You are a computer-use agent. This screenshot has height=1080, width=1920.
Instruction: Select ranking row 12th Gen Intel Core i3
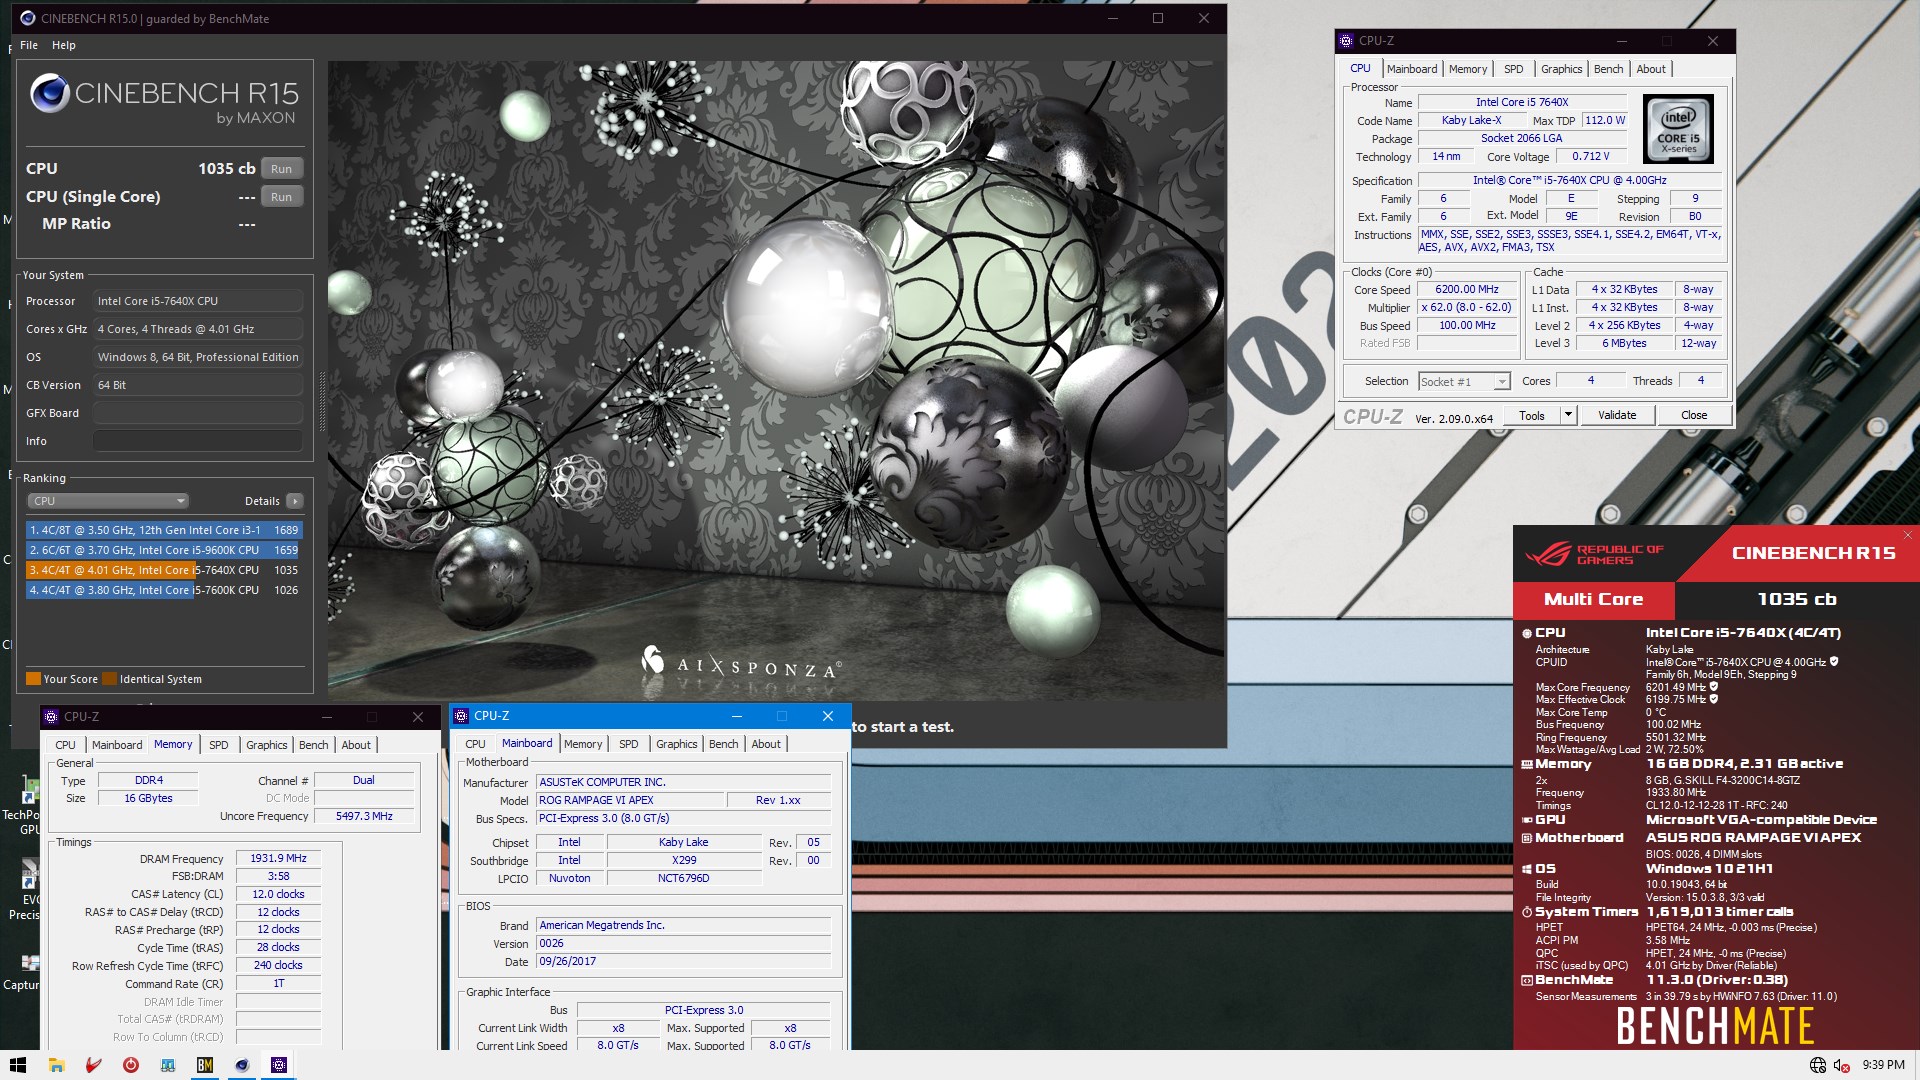click(x=164, y=530)
